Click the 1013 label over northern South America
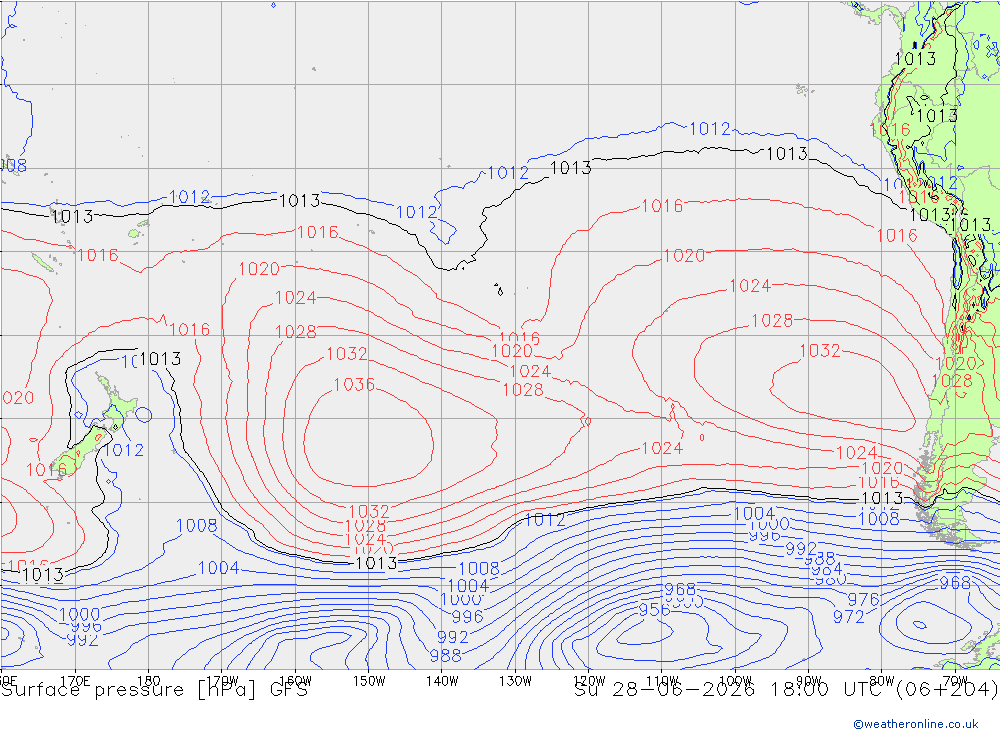 coord(915,59)
